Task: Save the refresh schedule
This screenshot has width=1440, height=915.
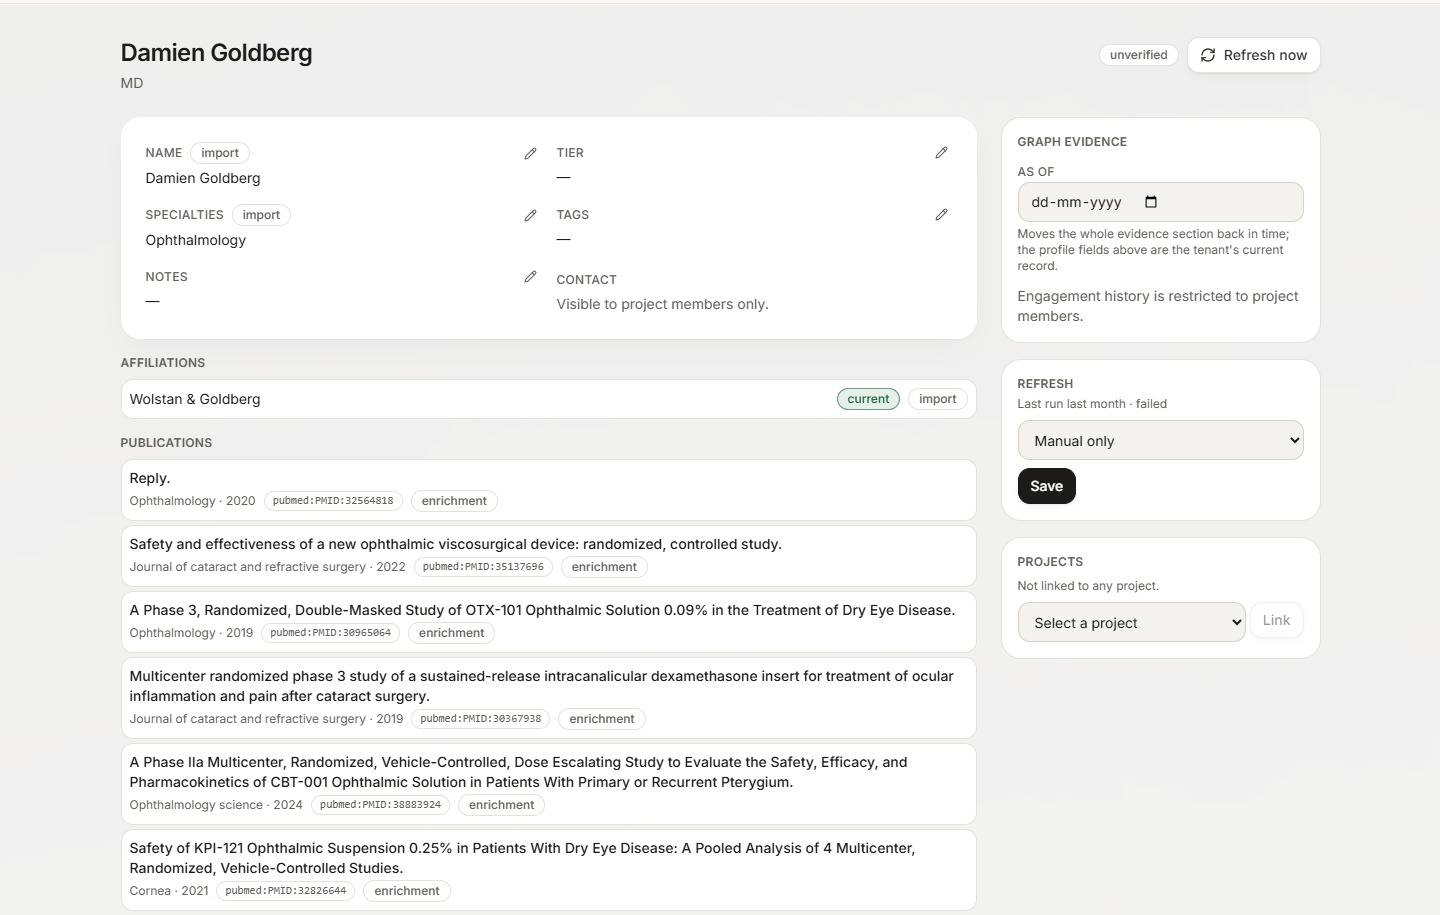Action: point(1047,486)
